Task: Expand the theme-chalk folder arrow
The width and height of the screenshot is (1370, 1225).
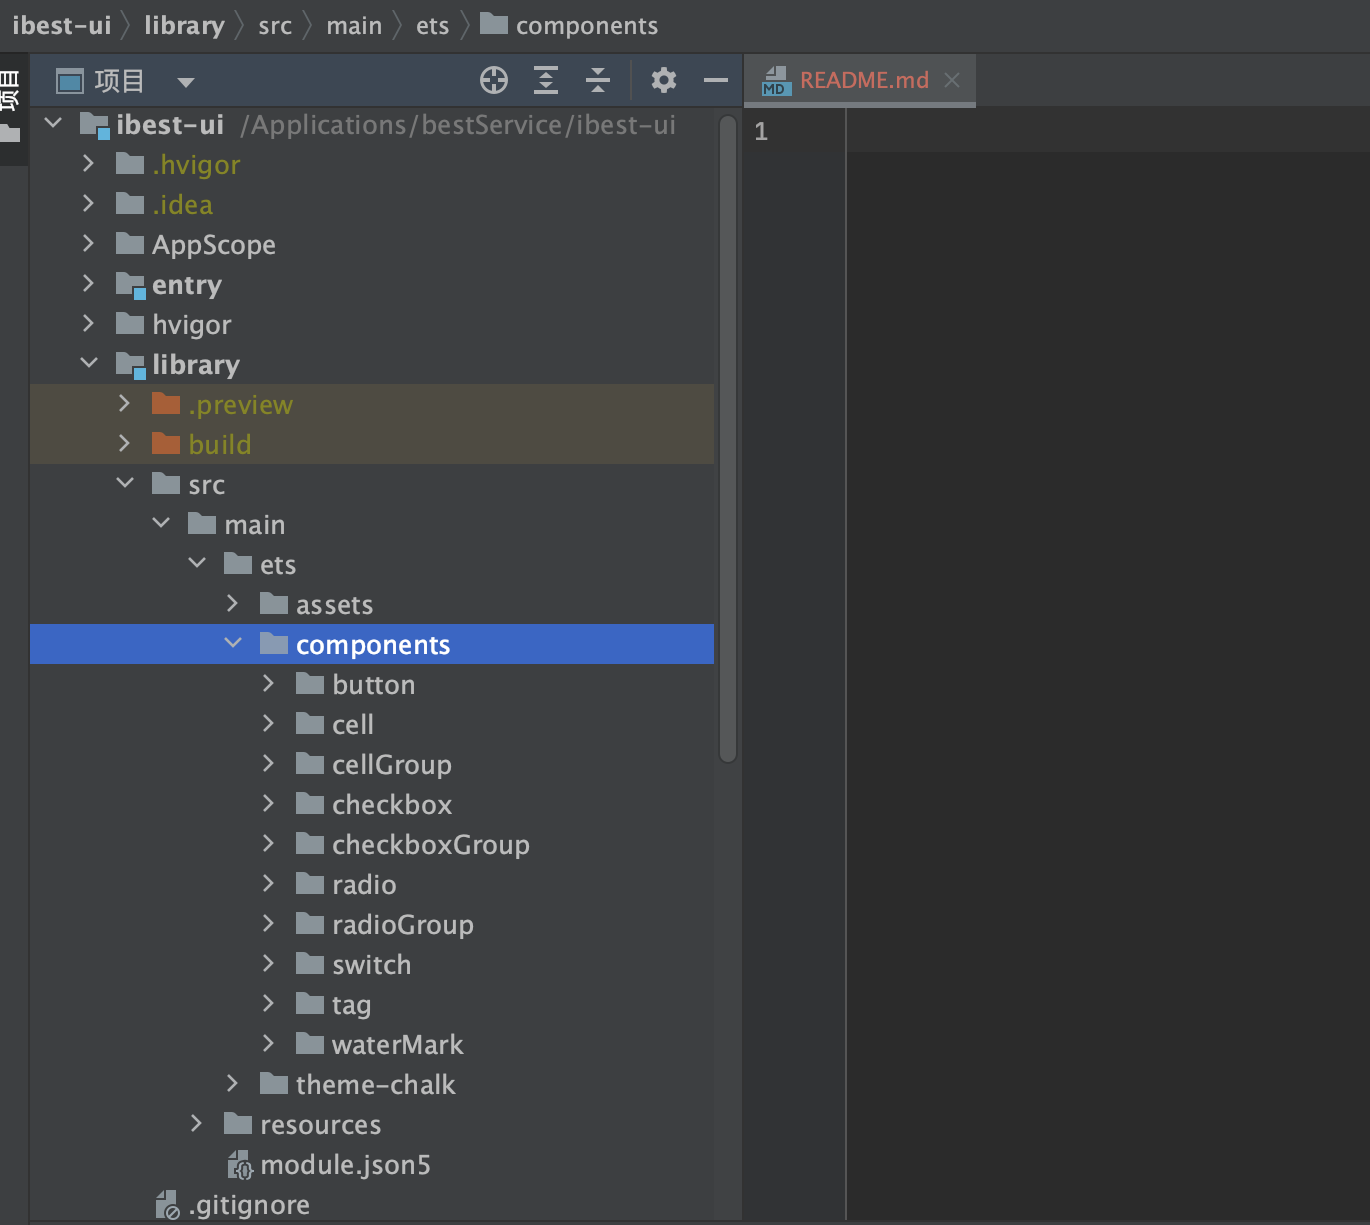Action: pos(232,1083)
